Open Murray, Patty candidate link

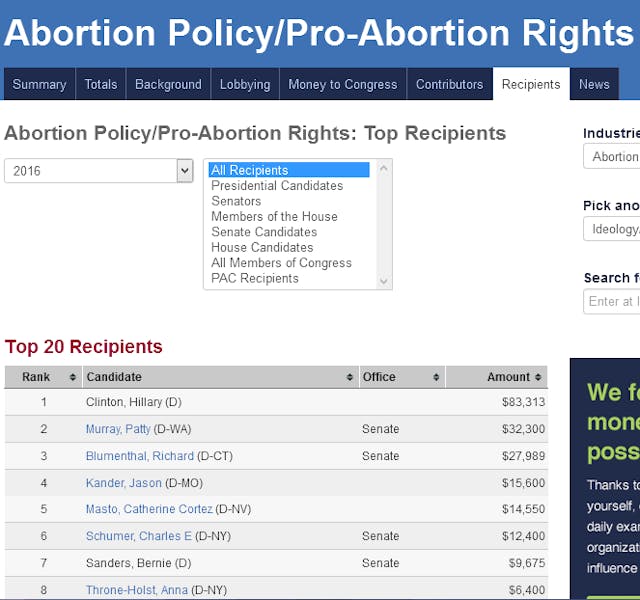click(x=118, y=429)
